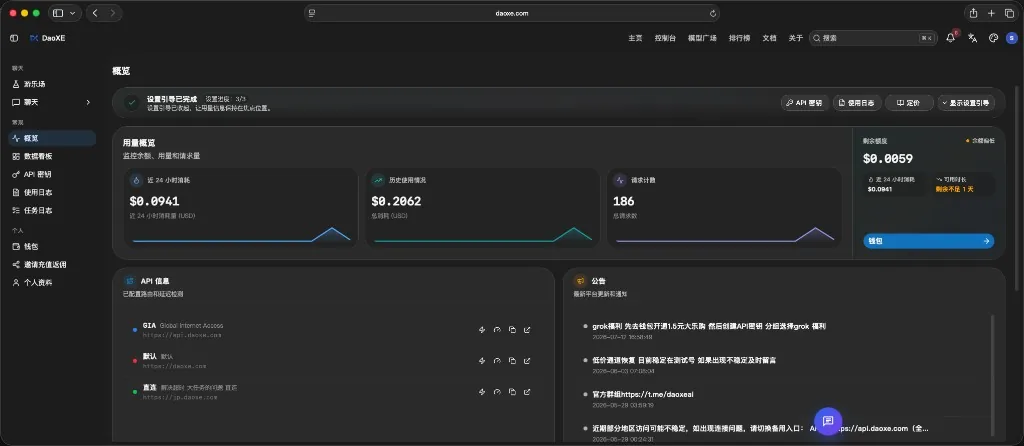
Task: Open 模型广场 in top navigation
Action: pyautogui.click(x=702, y=38)
